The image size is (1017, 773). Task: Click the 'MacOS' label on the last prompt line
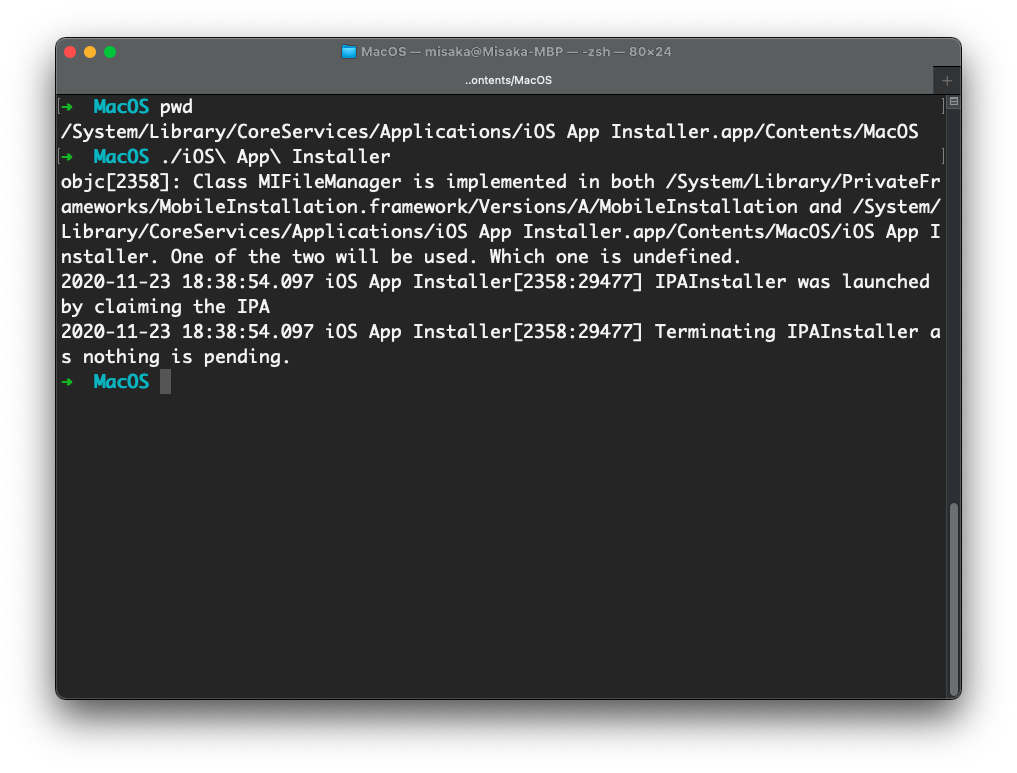click(x=121, y=382)
